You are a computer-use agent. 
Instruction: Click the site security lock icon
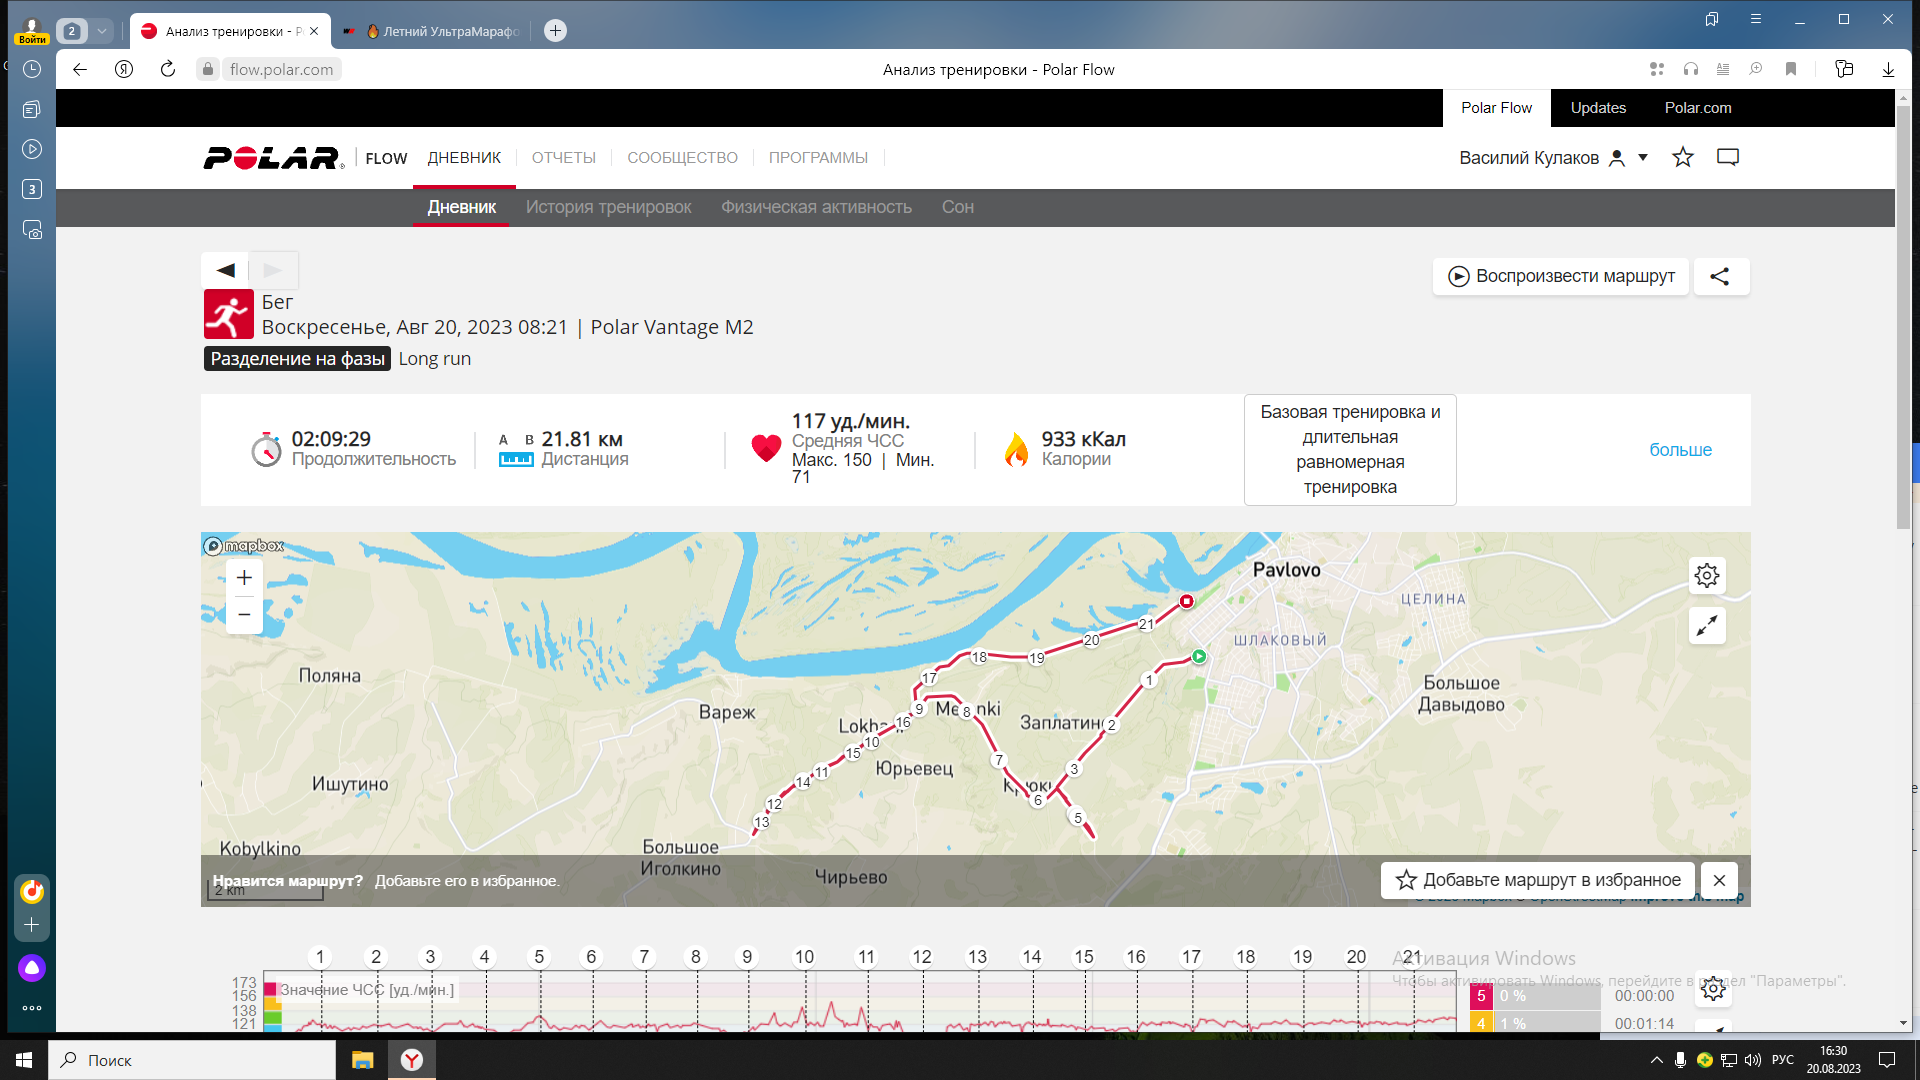tap(208, 69)
